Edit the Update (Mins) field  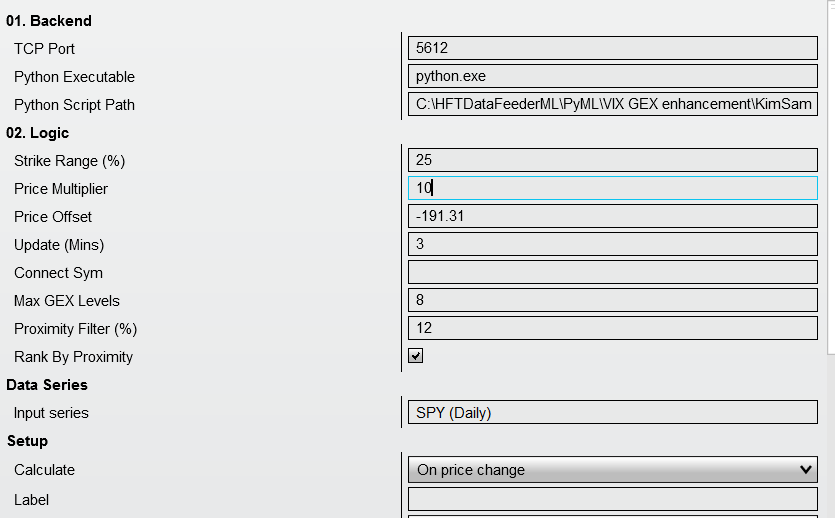(x=612, y=244)
